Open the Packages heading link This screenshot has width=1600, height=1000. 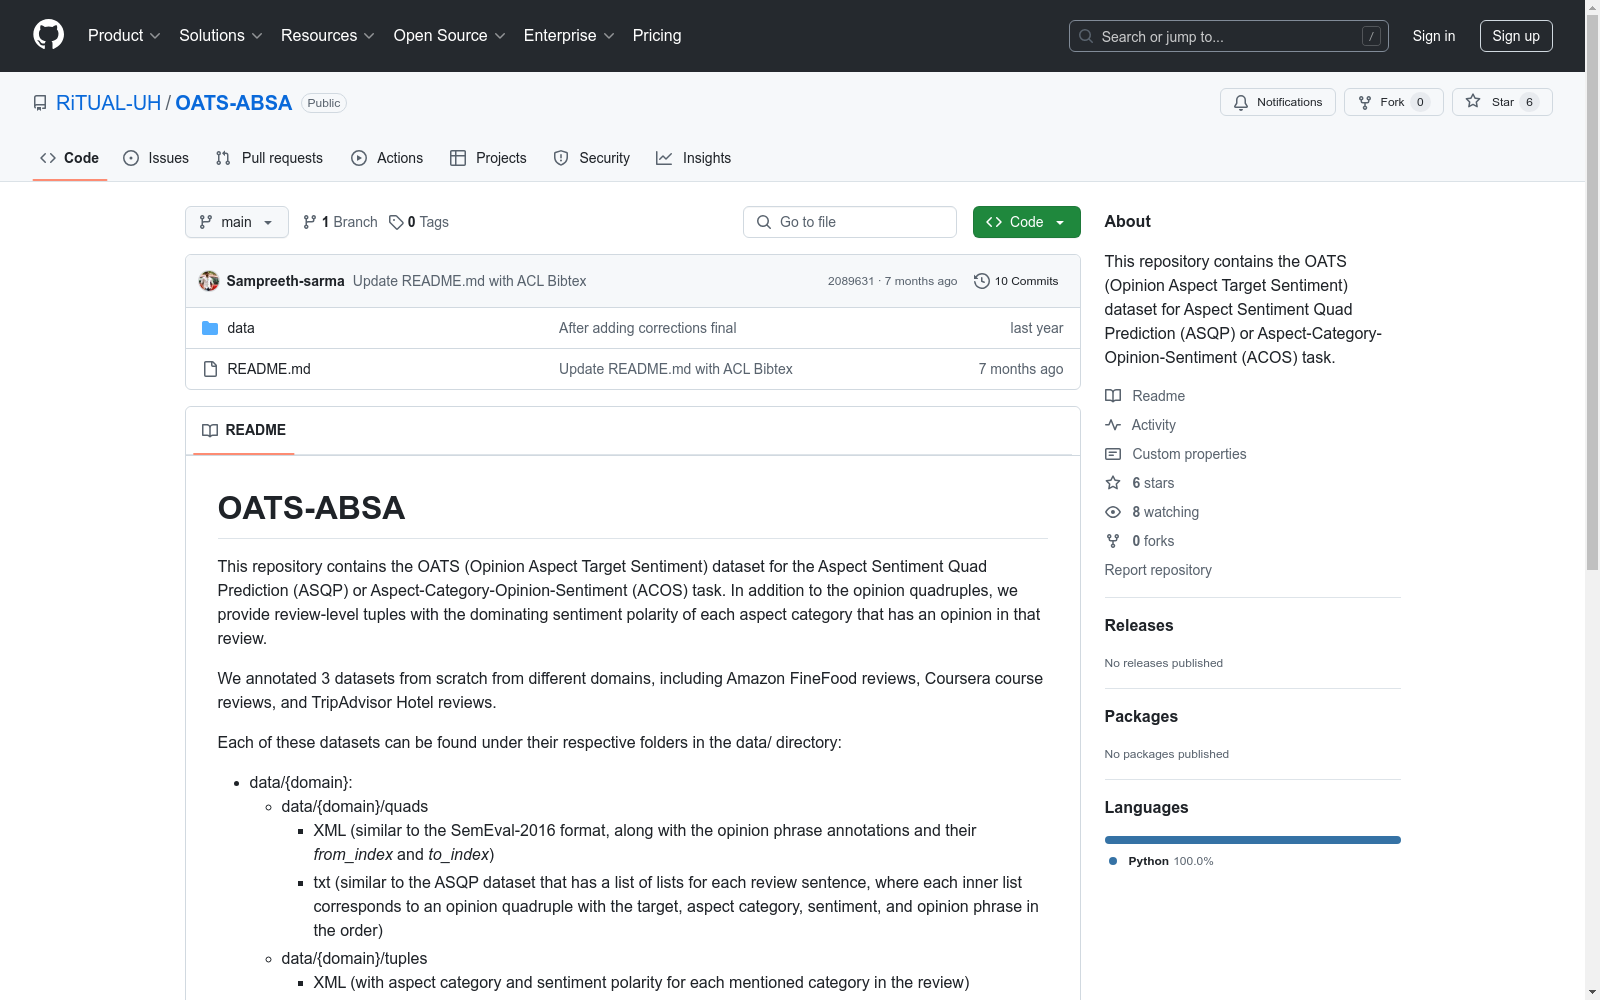[1141, 716]
